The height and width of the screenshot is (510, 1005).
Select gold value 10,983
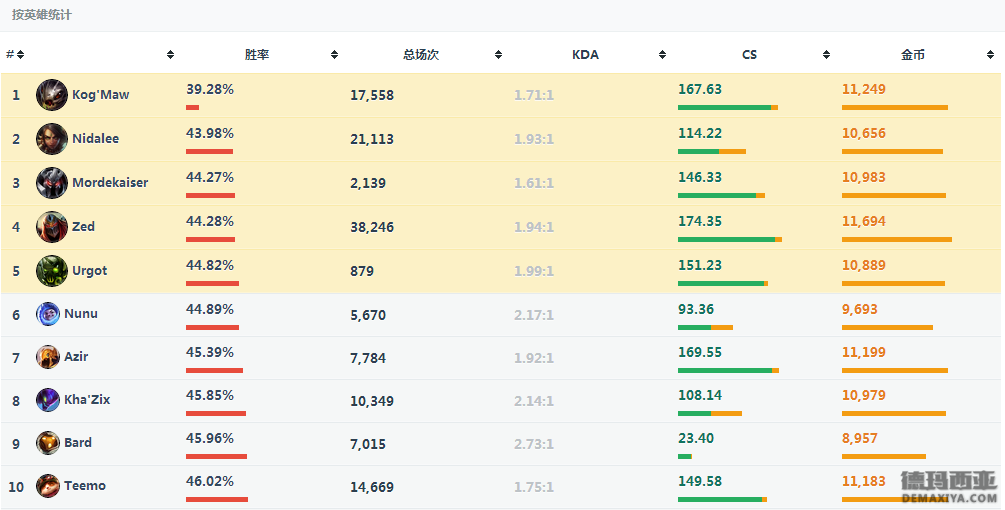tap(864, 177)
